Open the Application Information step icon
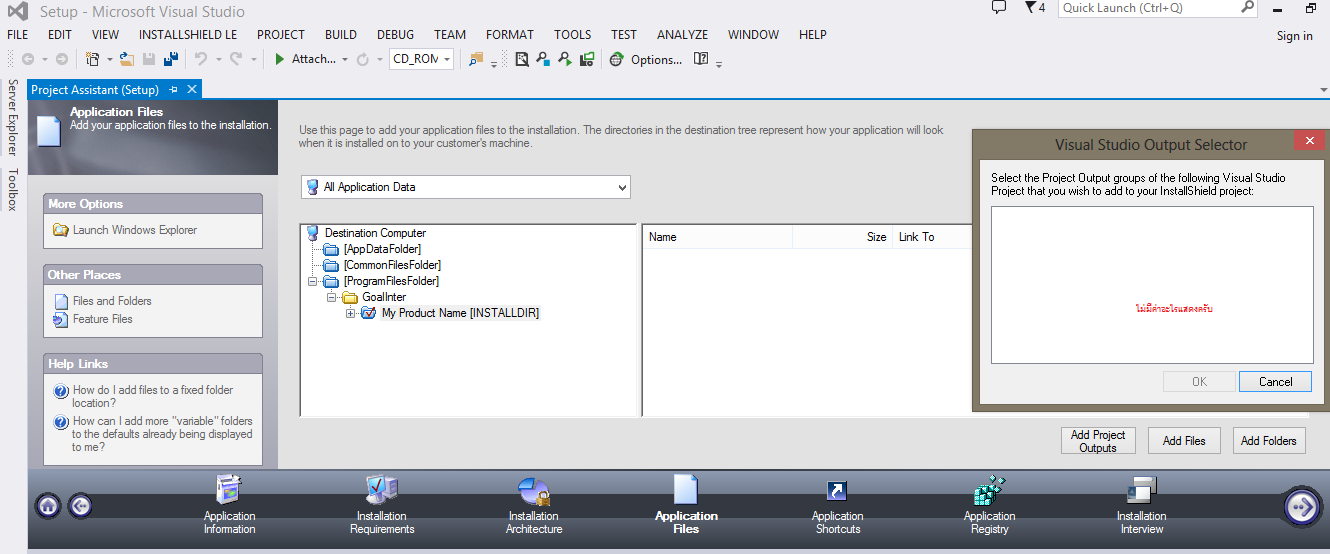This screenshot has width=1330, height=554. (229, 490)
